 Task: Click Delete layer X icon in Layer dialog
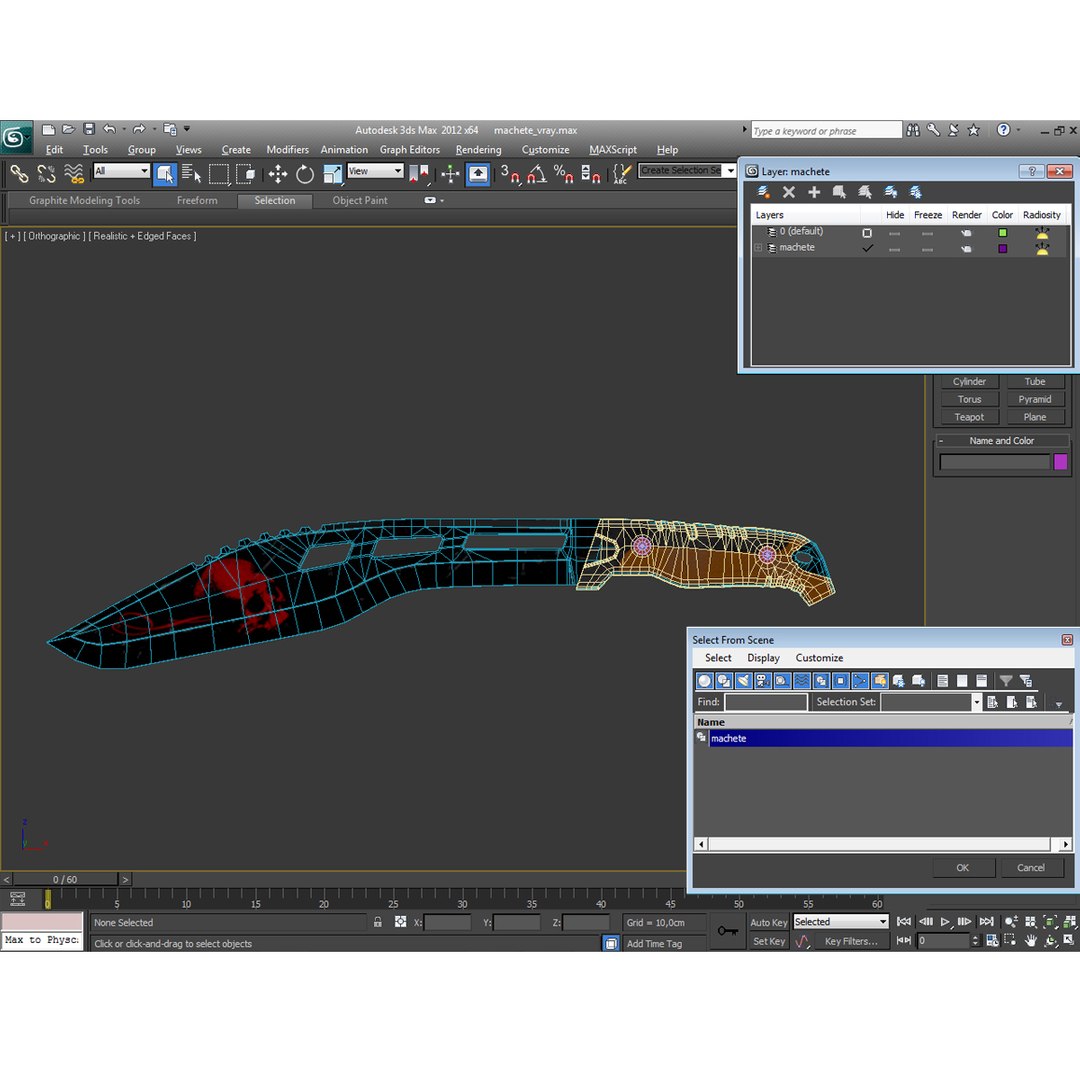789,192
